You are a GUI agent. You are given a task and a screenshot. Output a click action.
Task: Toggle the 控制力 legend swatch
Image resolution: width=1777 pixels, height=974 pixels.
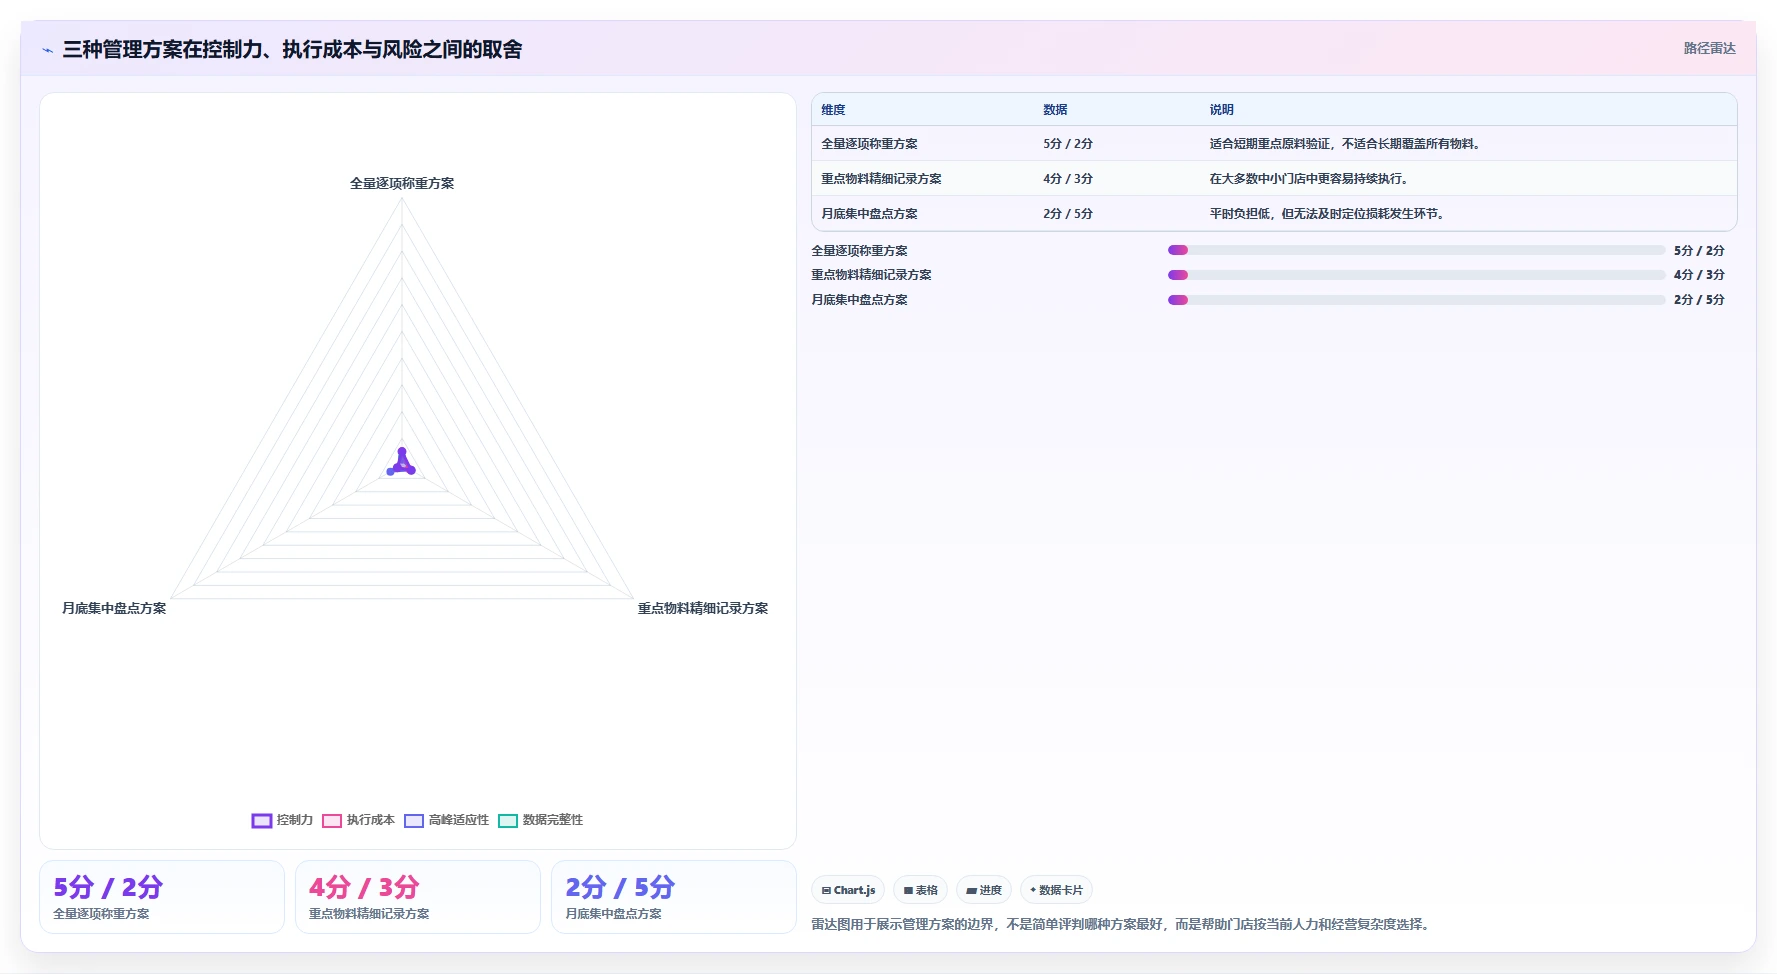(262, 821)
